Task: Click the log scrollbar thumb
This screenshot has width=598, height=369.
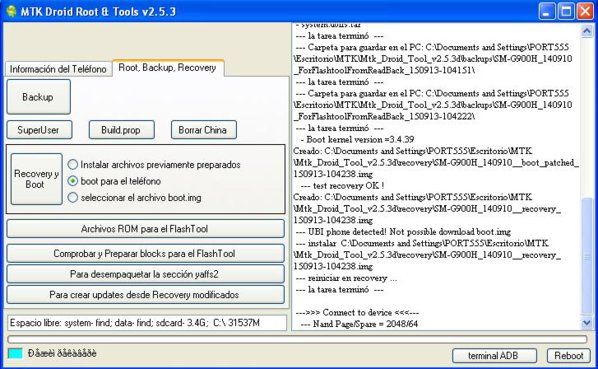Action: coord(586,257)
